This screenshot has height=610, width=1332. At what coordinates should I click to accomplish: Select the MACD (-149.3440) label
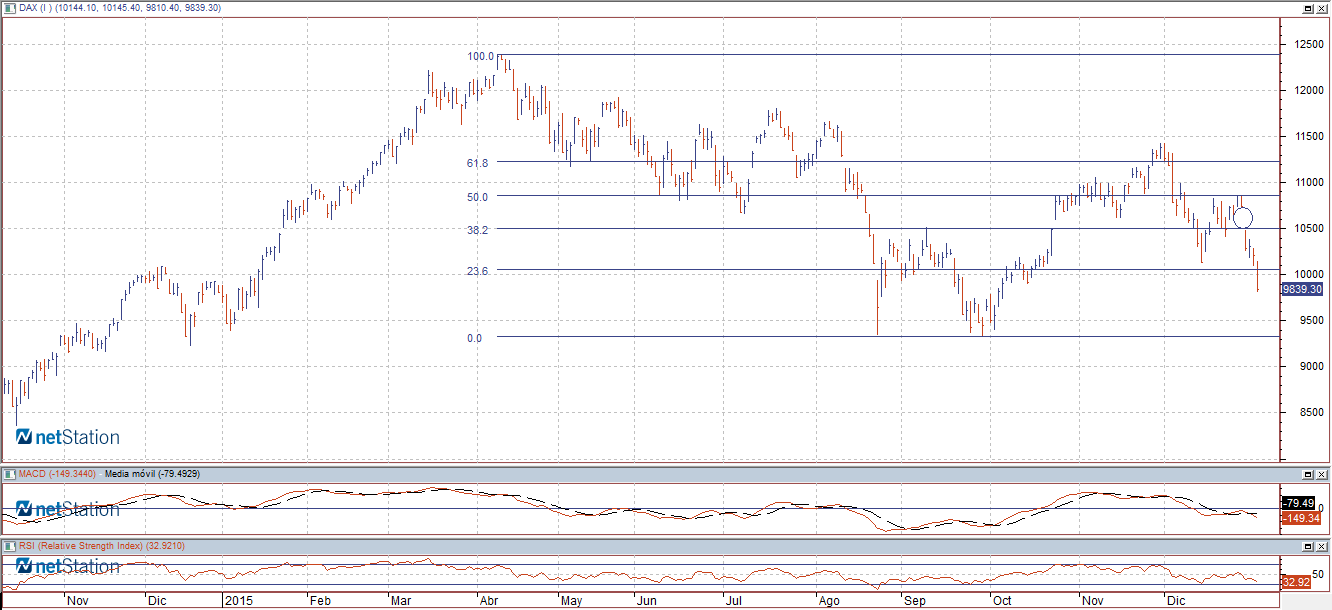click(58, 474)
